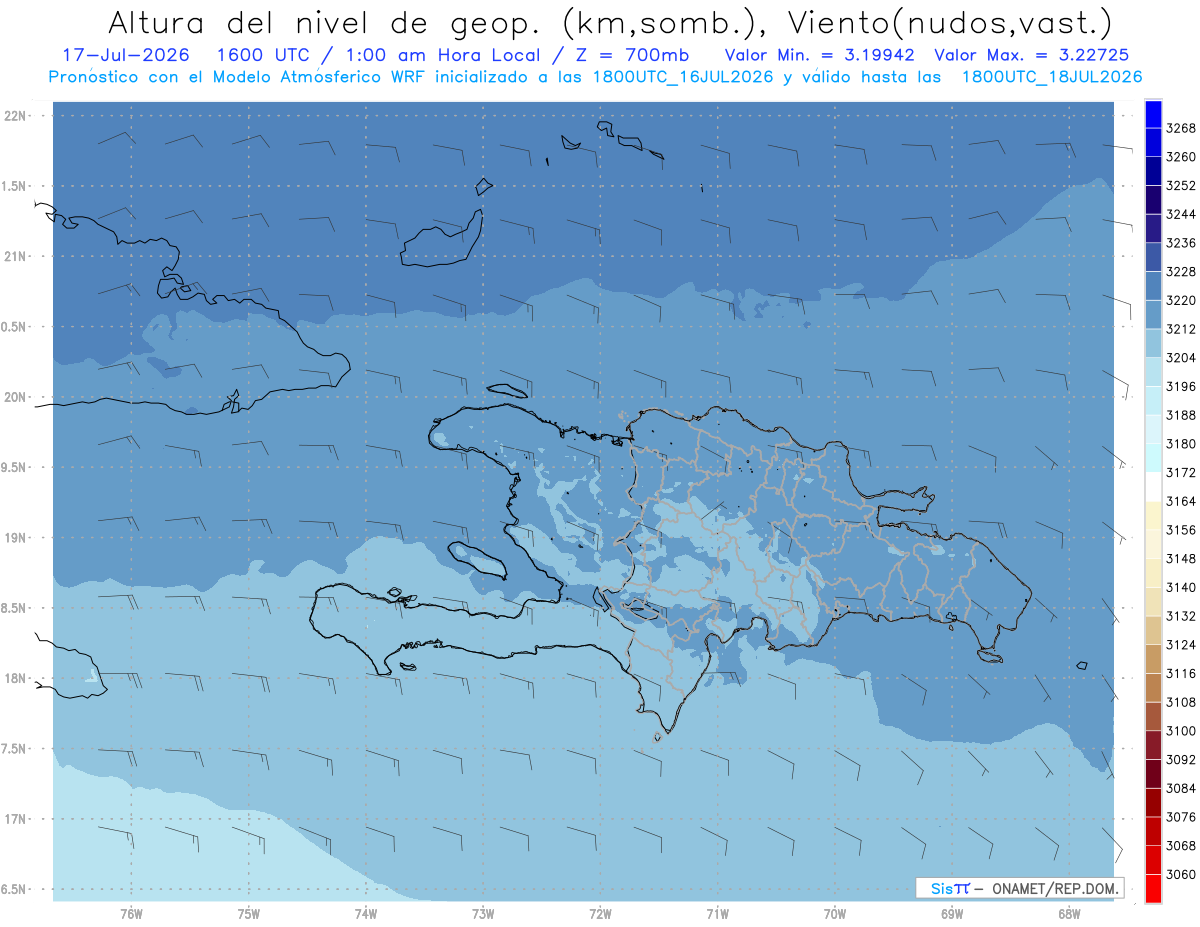Pick the bright blue swatch above 3268
Viewport: 1200px width, 927px height.
(1153, 114)
